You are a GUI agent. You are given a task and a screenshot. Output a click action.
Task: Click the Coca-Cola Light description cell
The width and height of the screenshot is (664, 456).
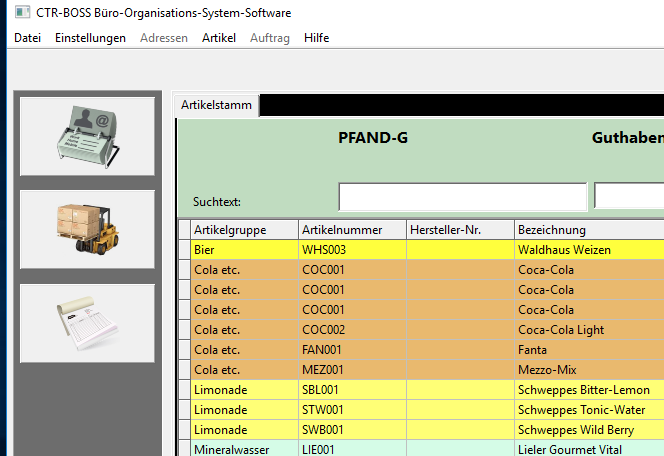589,330
